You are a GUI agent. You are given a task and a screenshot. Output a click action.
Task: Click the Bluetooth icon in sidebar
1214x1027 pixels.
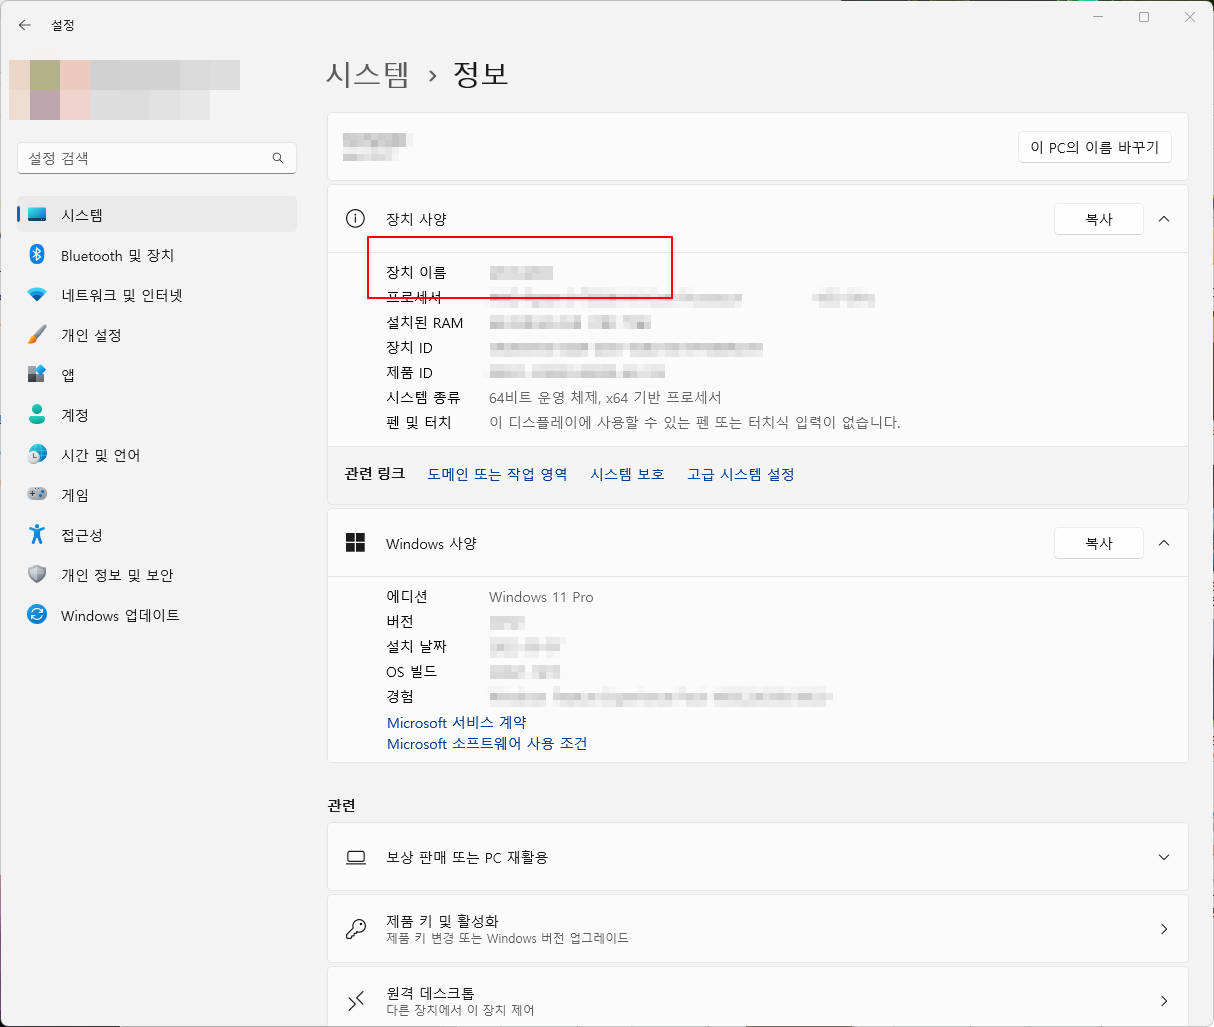37,255
